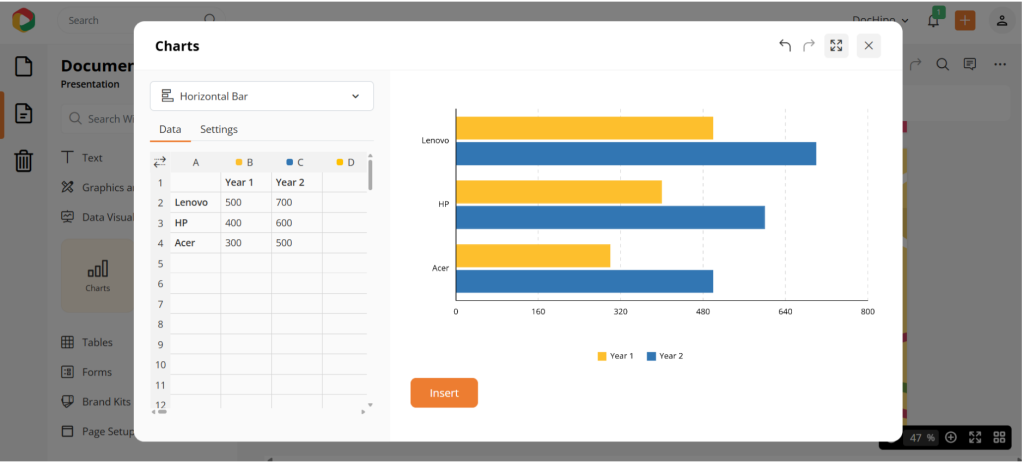
Task: Click the Charts tile in sidebar
Action: (x=98, y=276)
